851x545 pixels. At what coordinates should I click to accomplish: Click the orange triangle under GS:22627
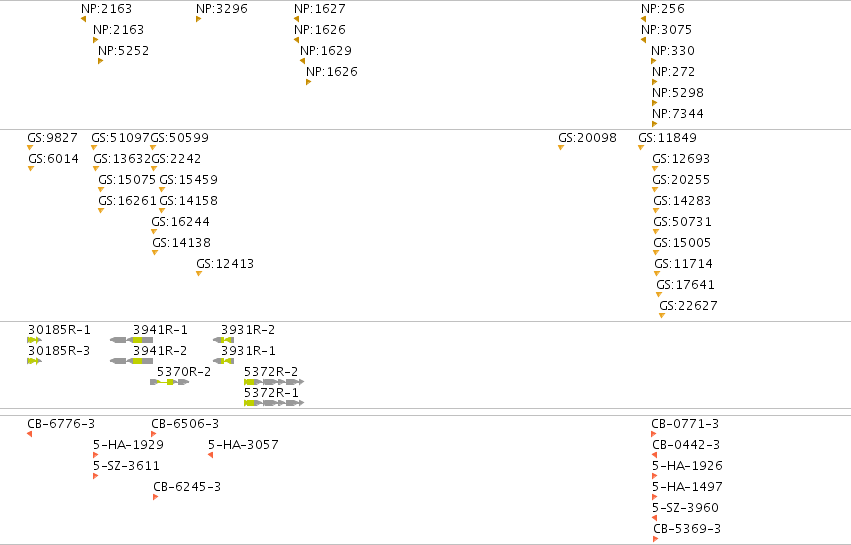coord(662,316)
